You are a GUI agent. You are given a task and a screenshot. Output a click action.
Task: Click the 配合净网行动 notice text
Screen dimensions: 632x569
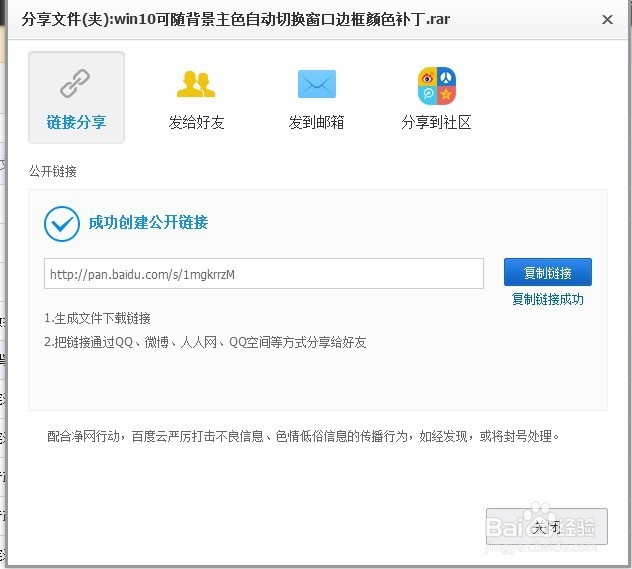(x=303, y=436)
